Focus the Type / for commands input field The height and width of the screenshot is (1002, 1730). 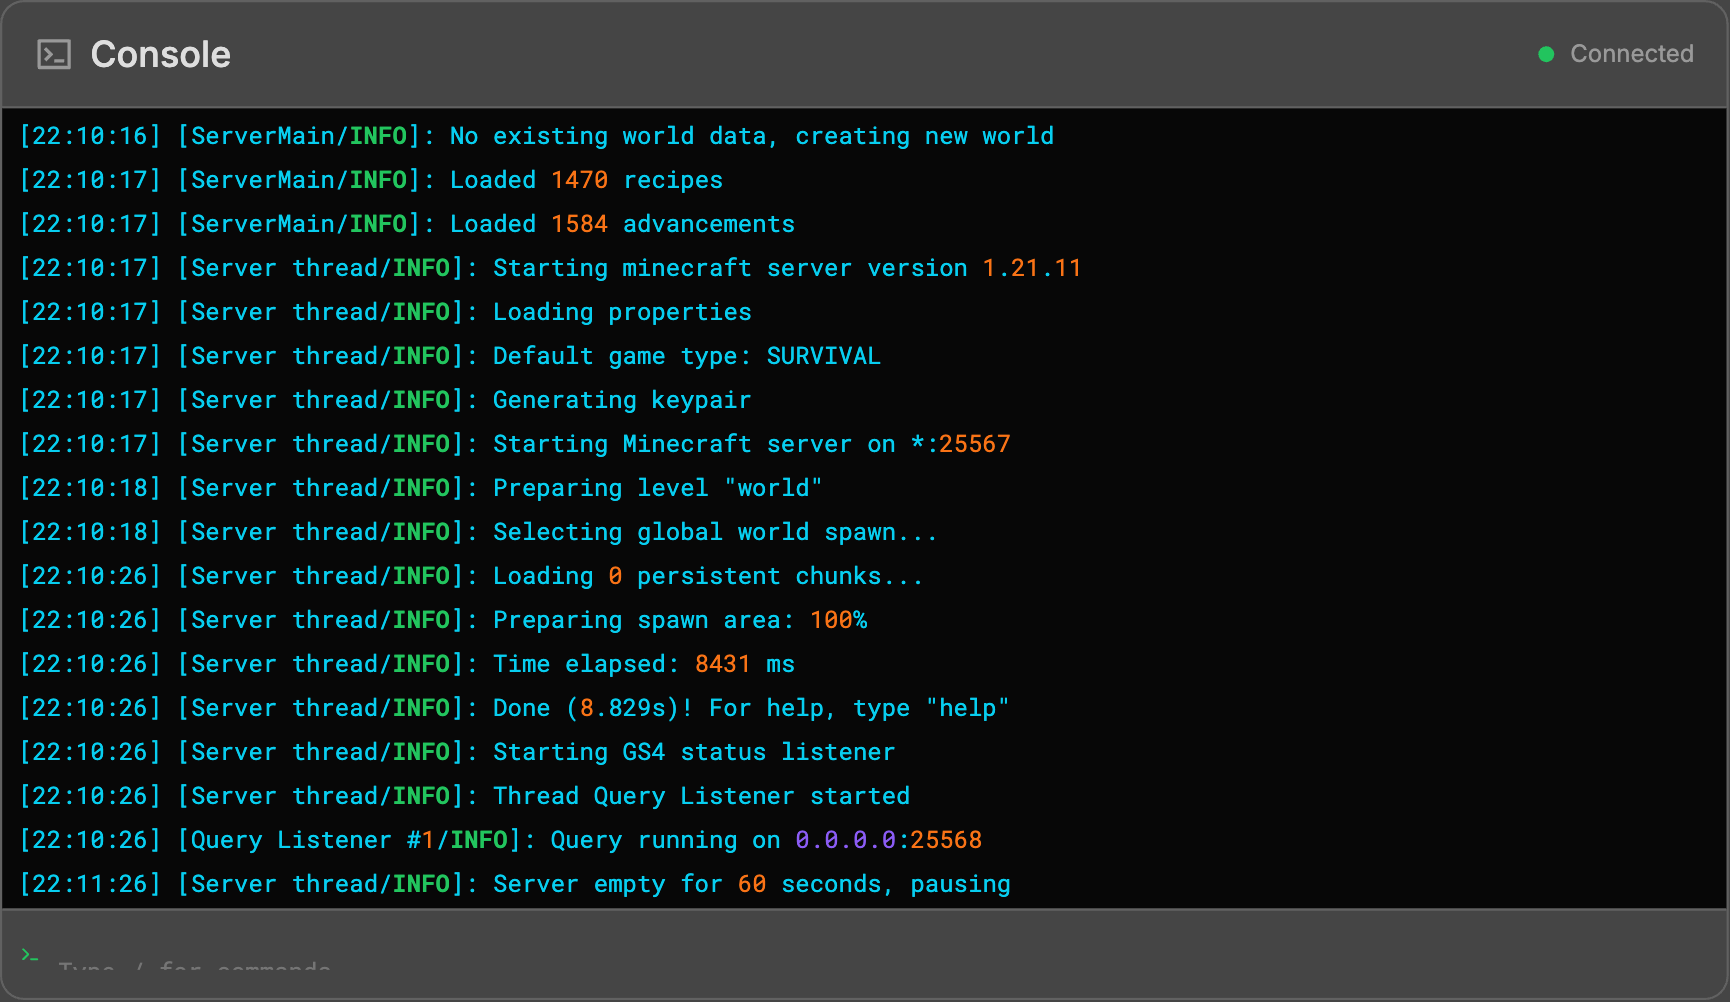(x=194, y=965)
